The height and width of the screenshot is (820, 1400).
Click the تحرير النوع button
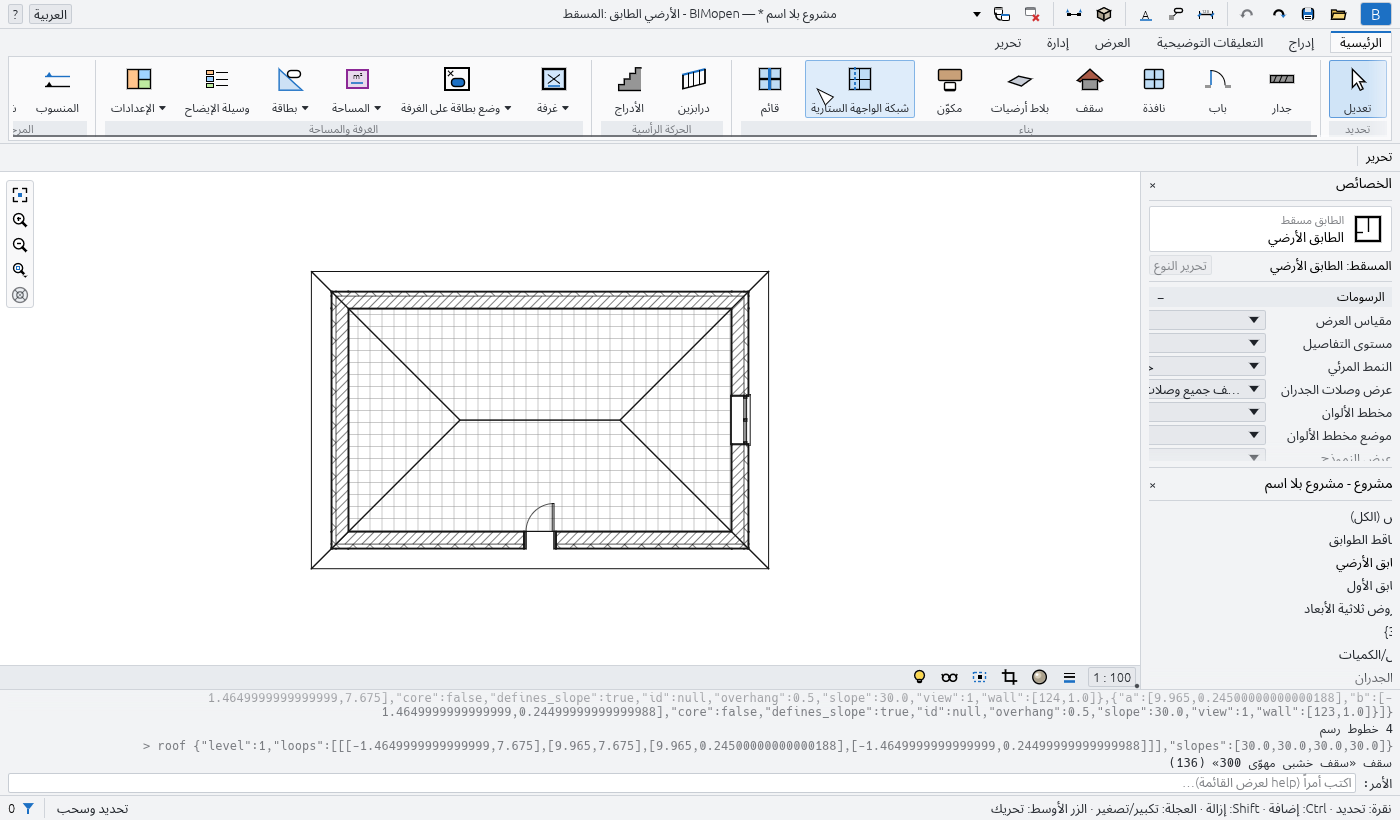click(x=1180, y=266)
